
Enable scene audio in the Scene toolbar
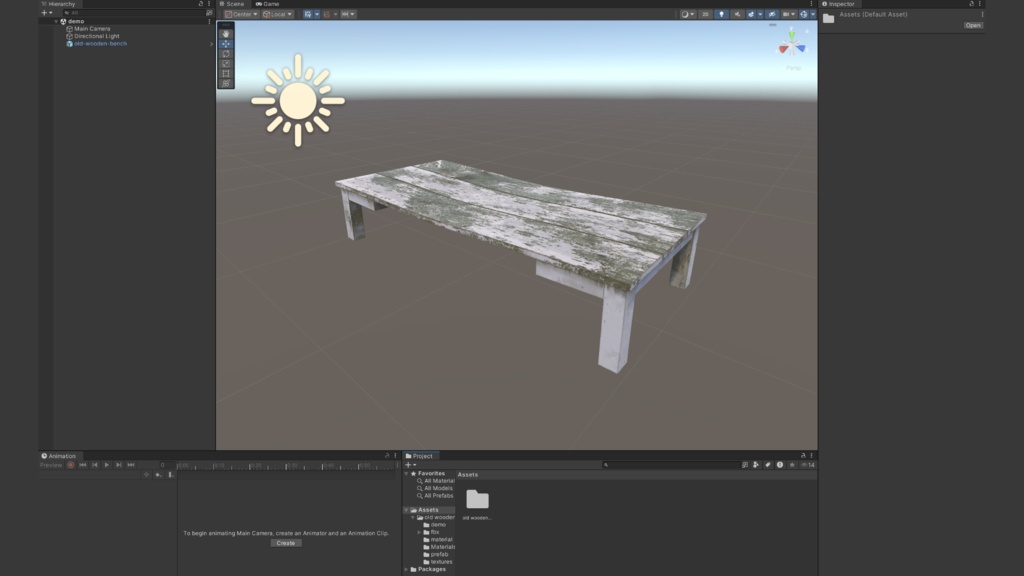[737, 14]
